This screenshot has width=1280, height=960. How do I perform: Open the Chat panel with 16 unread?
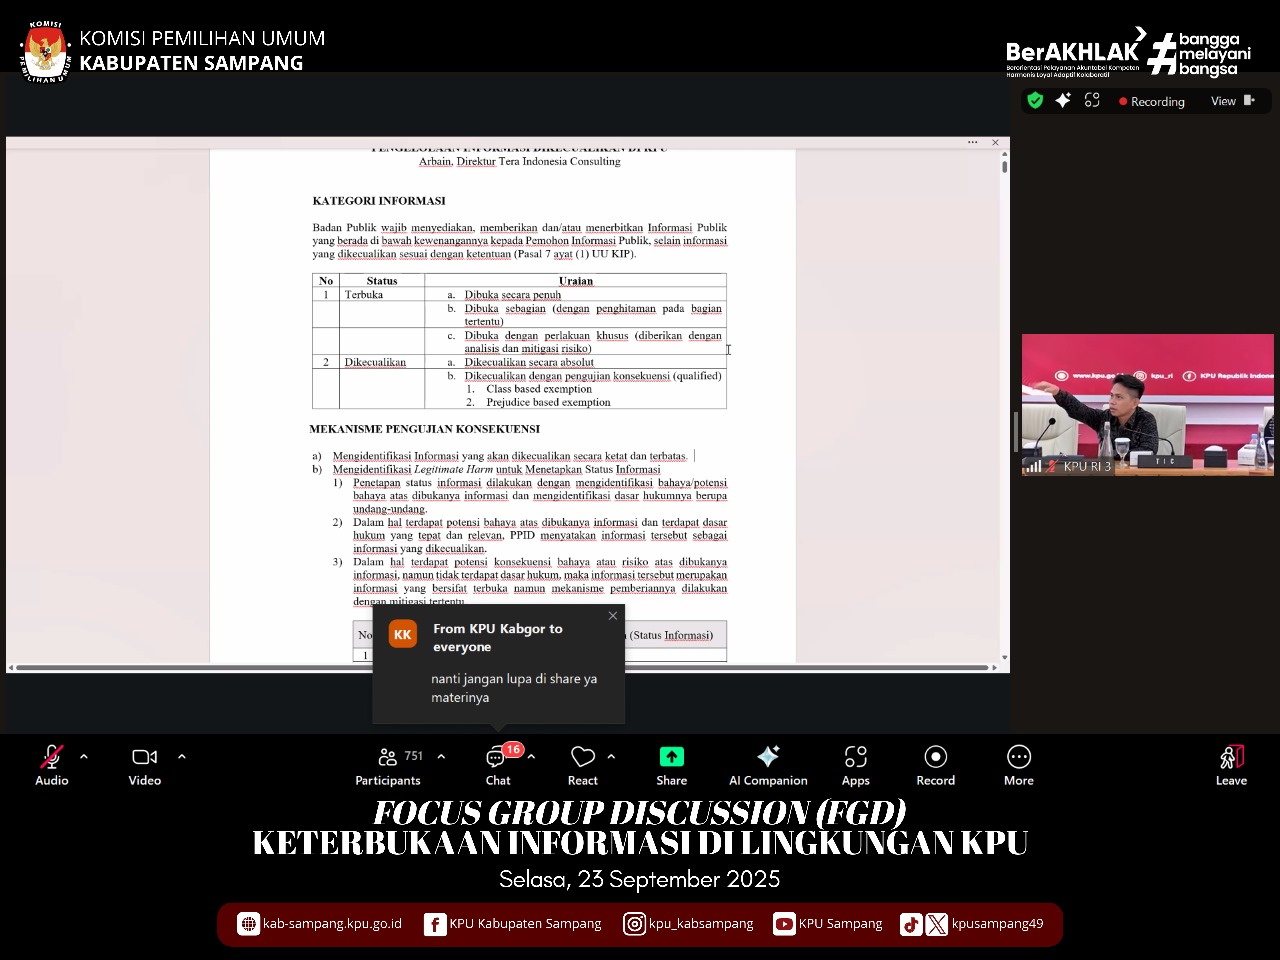(497, 765)
